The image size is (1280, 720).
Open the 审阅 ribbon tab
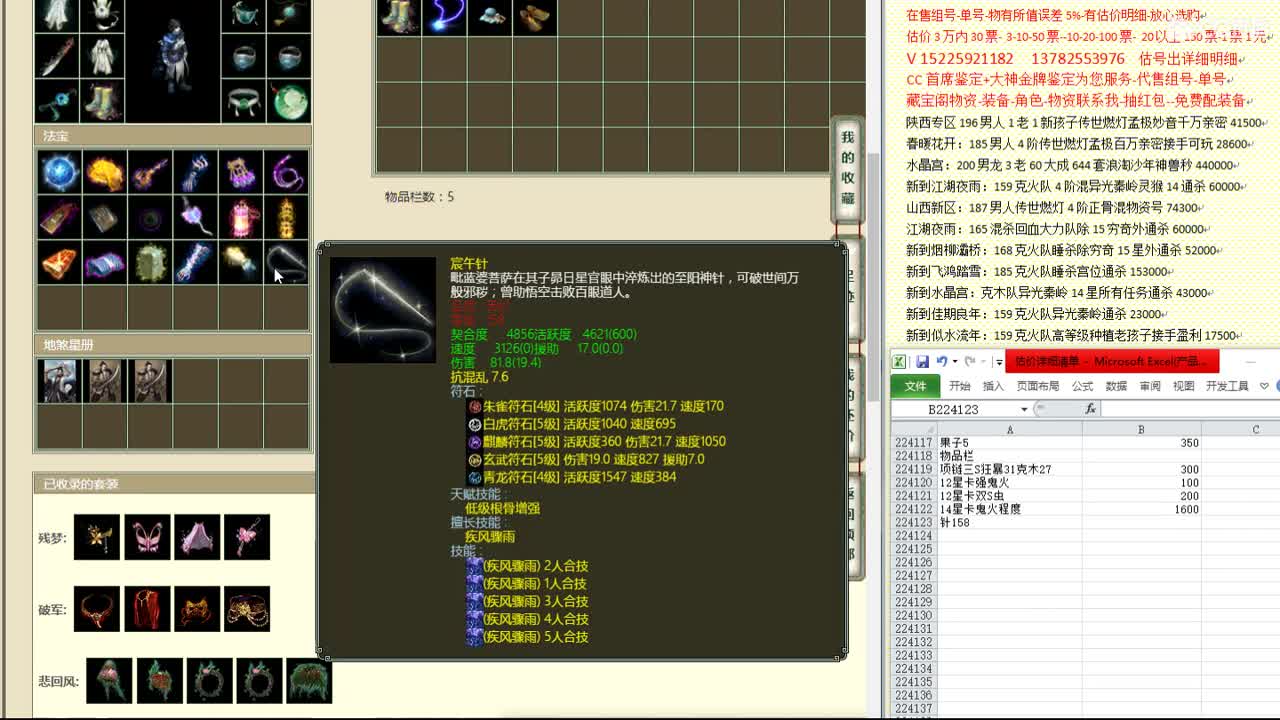point(1150,386)
